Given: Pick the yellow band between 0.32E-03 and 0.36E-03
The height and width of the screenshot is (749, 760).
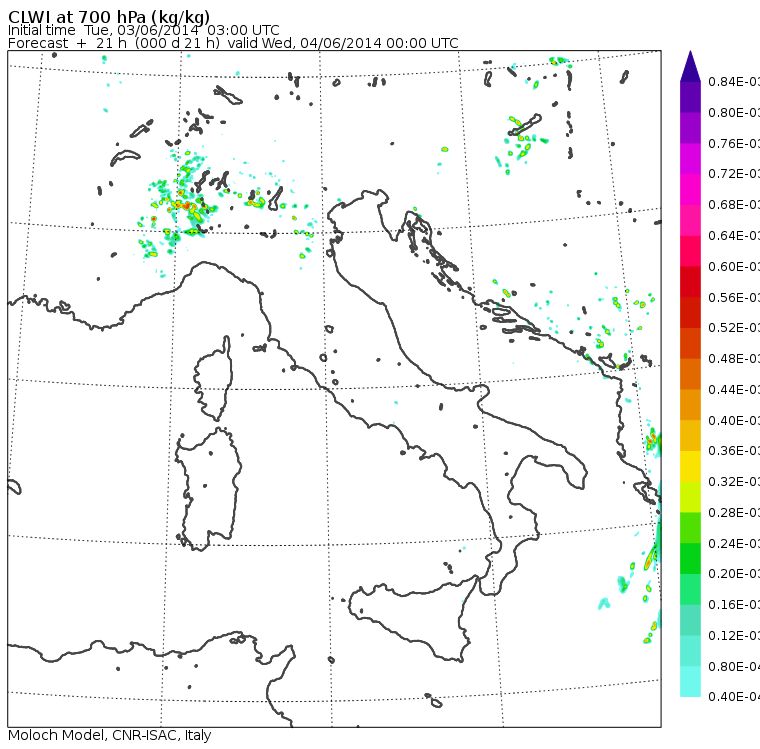Looking at the screenshot, I should pos(690,466).
